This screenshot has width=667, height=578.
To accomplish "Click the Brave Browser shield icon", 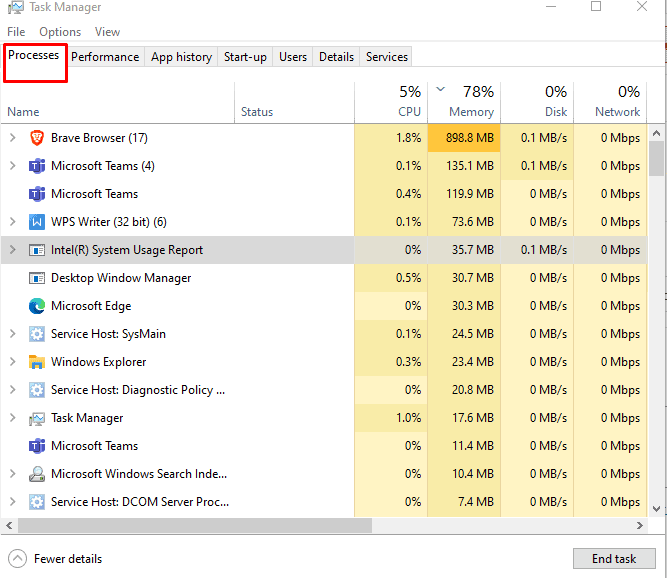I will coord(37,138).
